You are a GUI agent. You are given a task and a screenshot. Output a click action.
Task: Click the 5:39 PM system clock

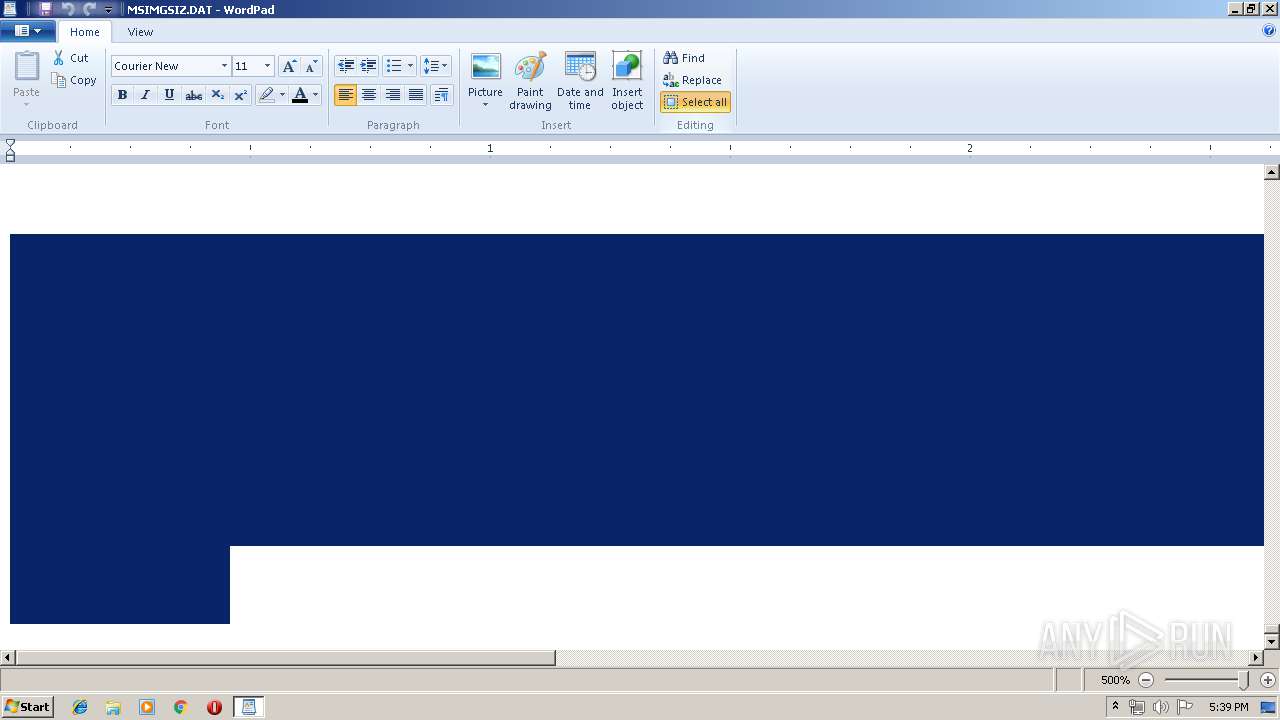click(x=1228, y=707)
